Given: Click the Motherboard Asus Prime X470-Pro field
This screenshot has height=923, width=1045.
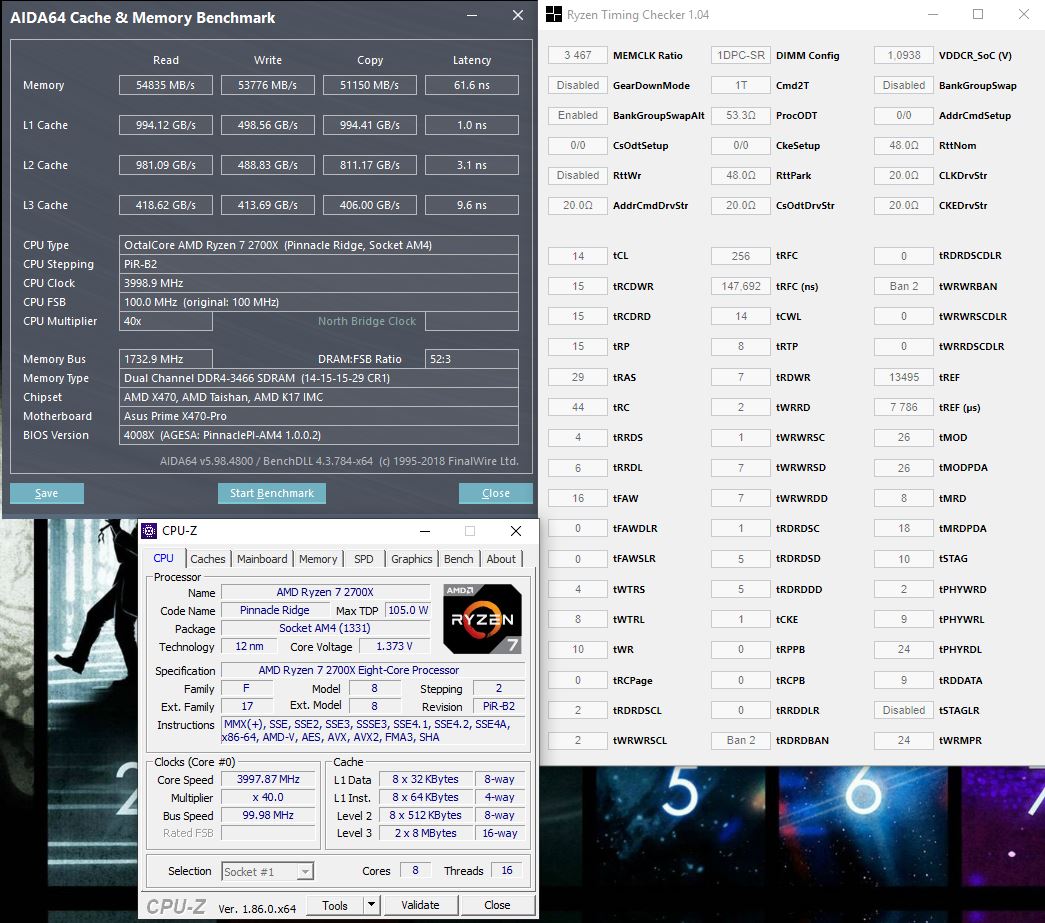Looking at the screenshot, I should click(x=319, y=416).
